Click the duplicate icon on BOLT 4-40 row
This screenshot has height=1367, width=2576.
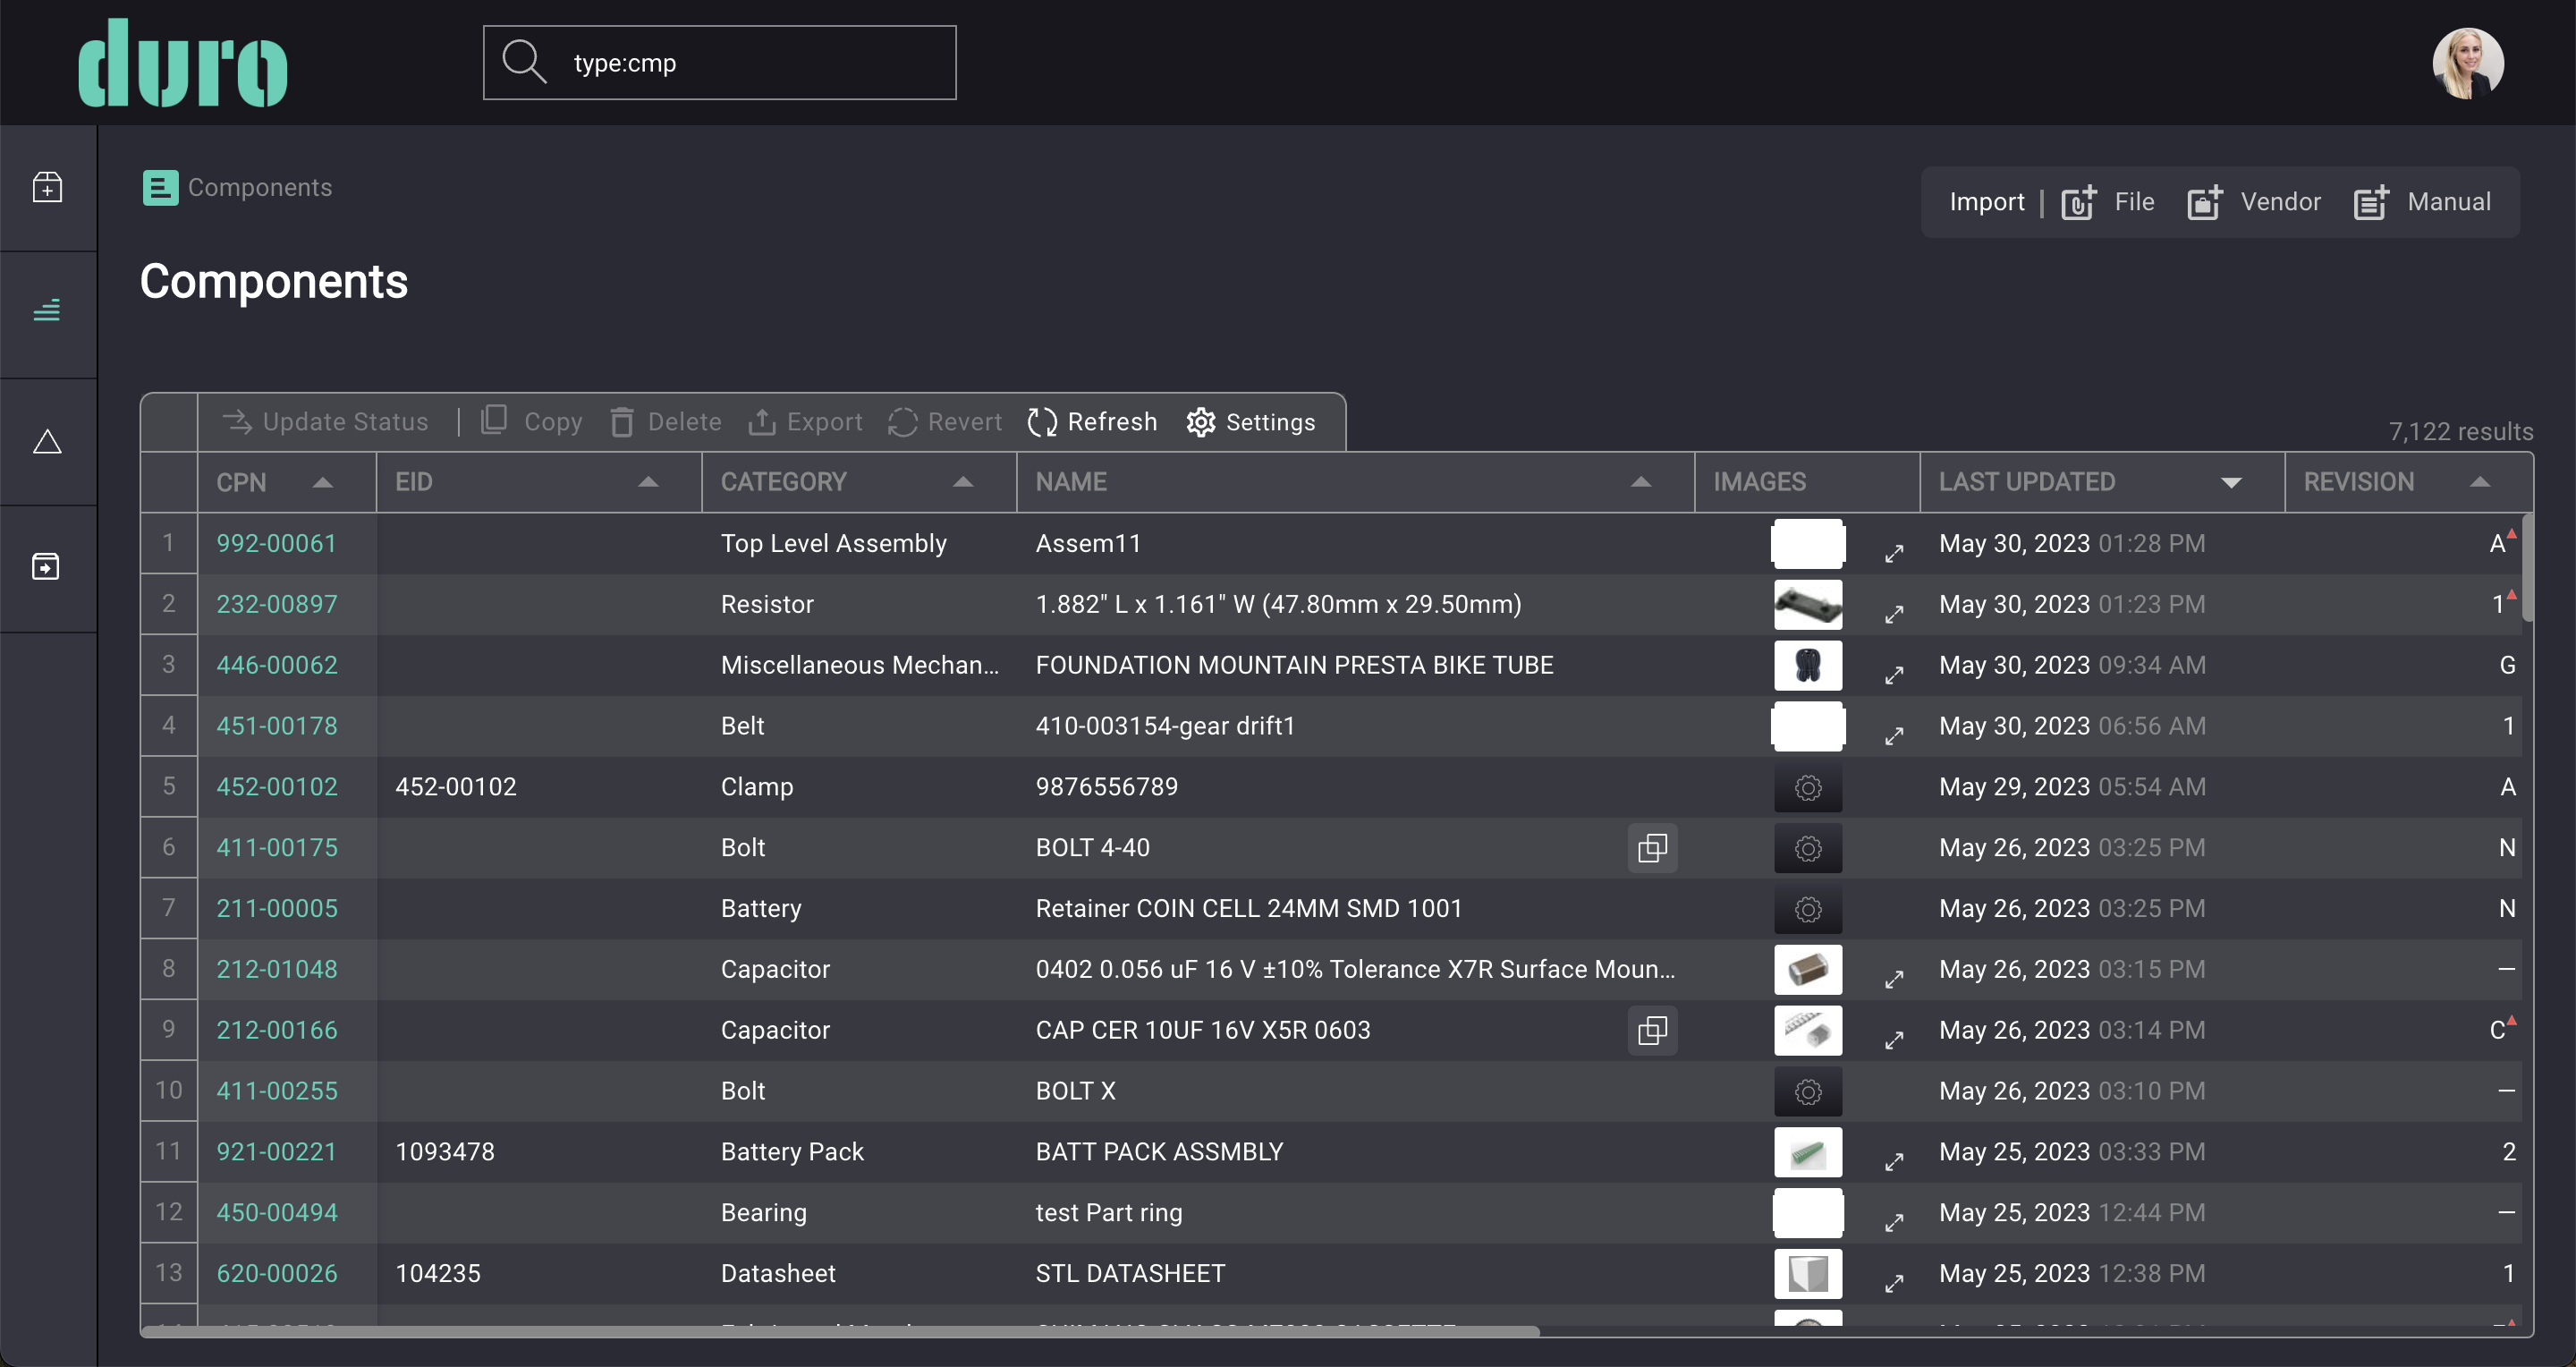1652,847
